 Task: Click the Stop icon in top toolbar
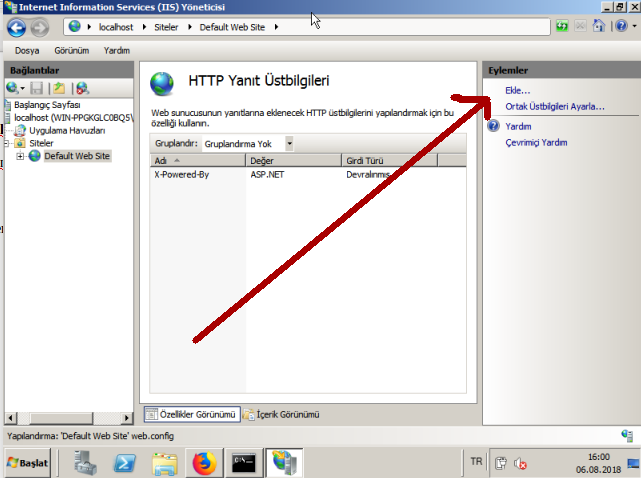(580, 26)
